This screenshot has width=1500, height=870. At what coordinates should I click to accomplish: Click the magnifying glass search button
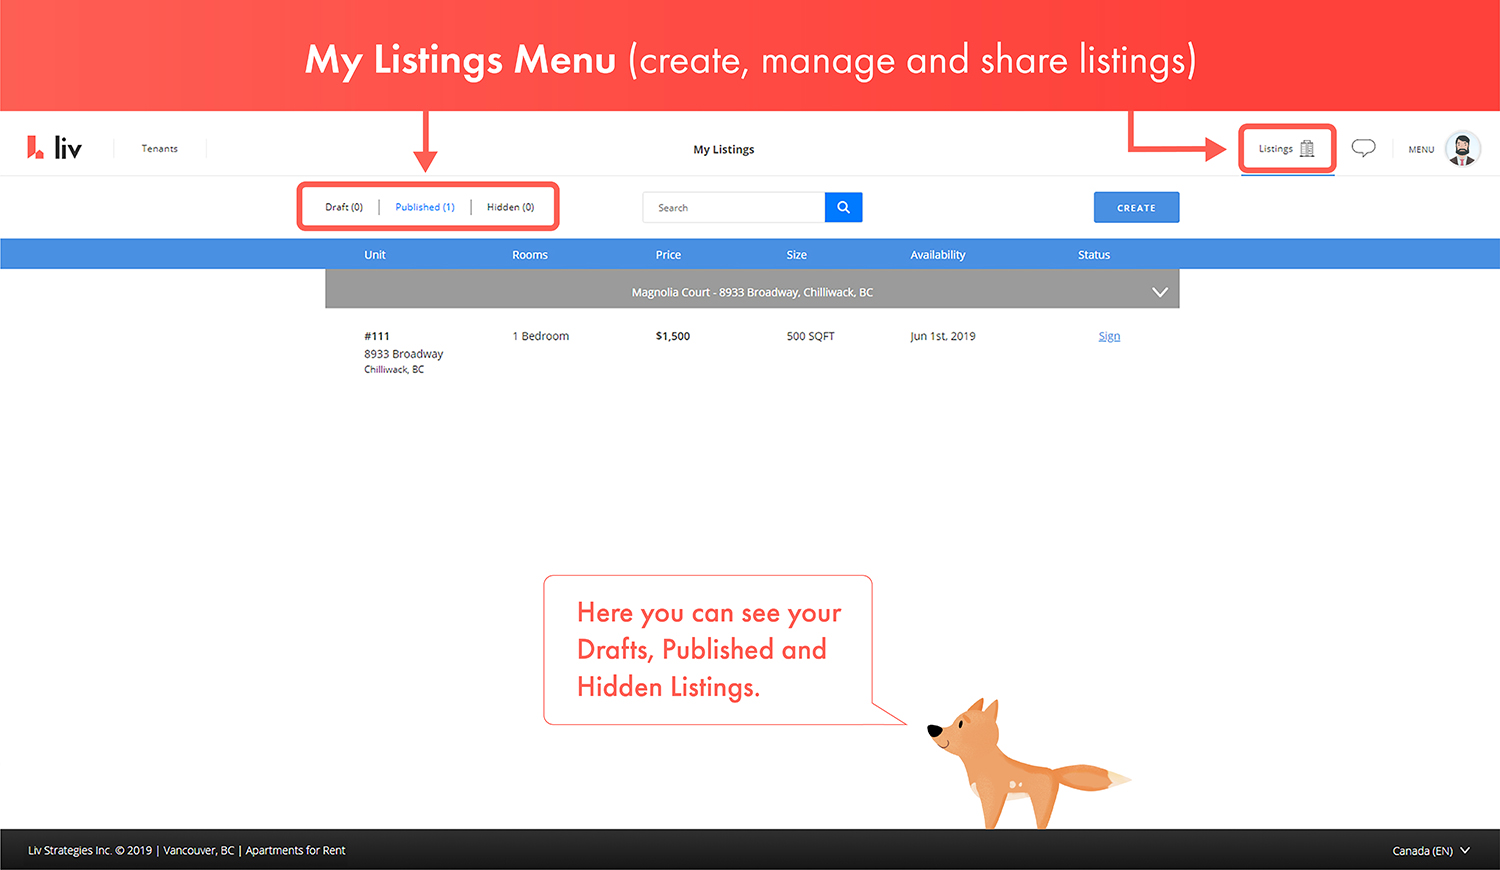click(843, 207)
